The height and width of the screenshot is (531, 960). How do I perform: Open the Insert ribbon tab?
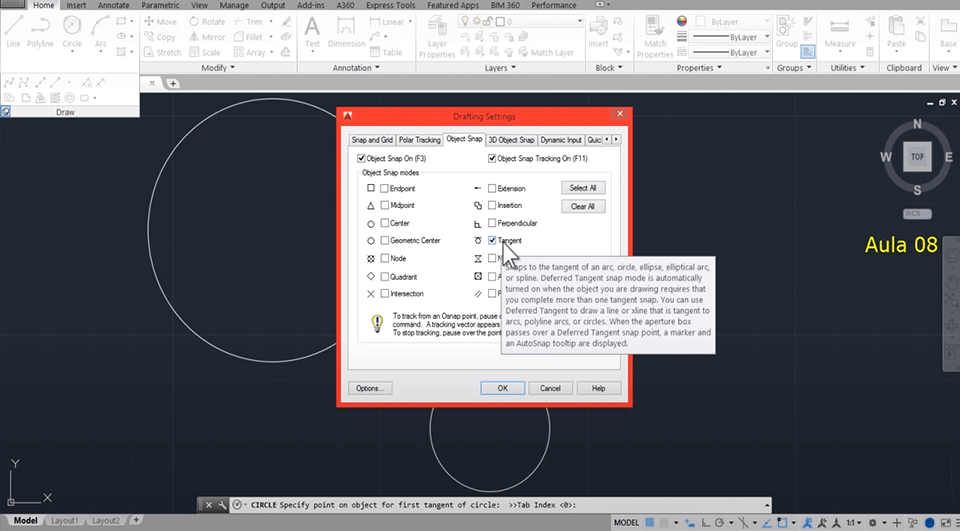coord(76,5)
